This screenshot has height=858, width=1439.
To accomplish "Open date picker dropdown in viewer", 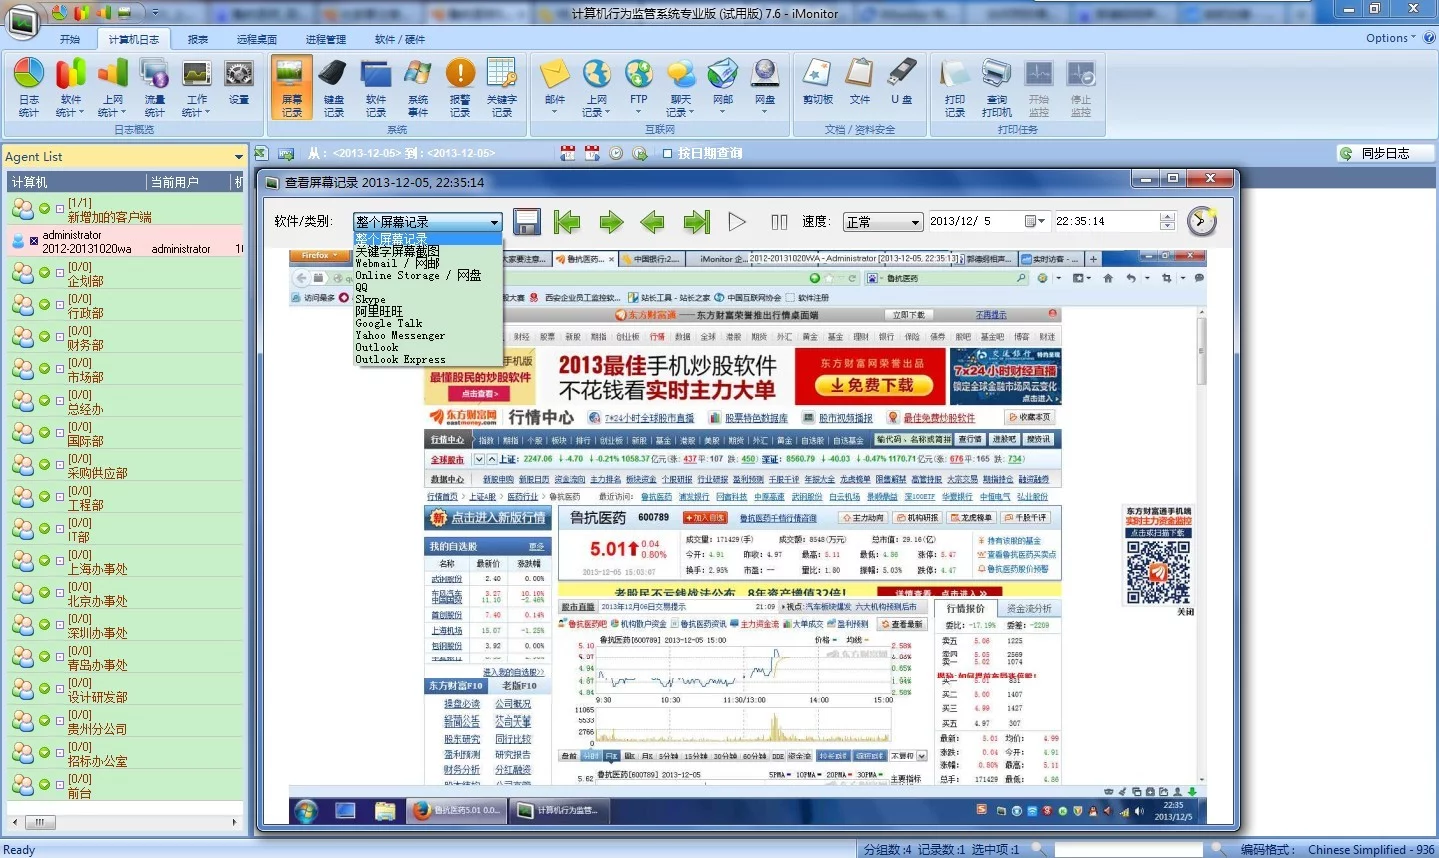I will tap(1035, 221).
